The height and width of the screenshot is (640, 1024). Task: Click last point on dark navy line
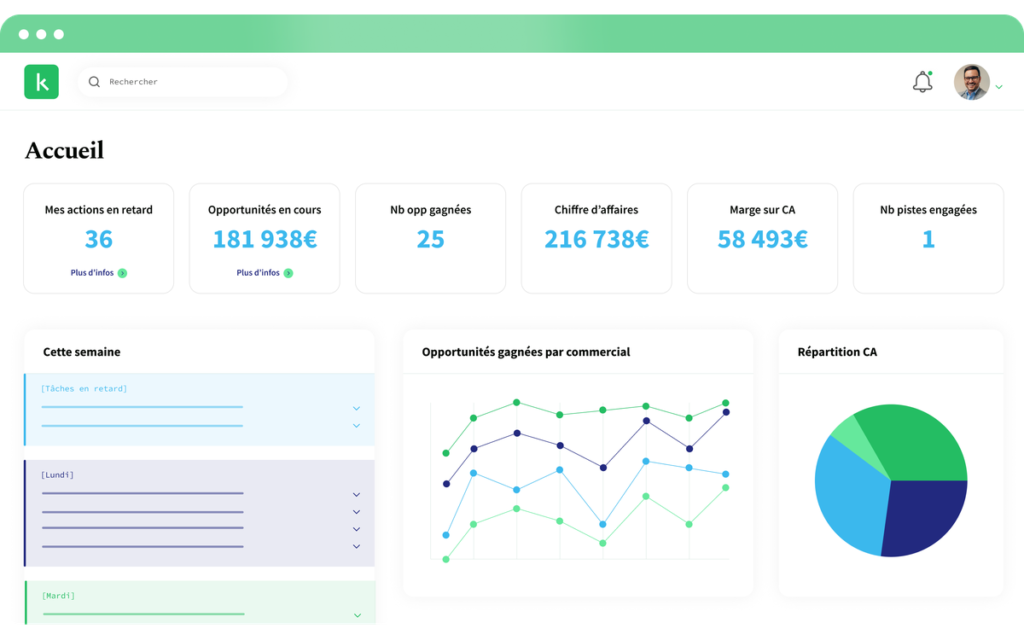coord(726,412)
